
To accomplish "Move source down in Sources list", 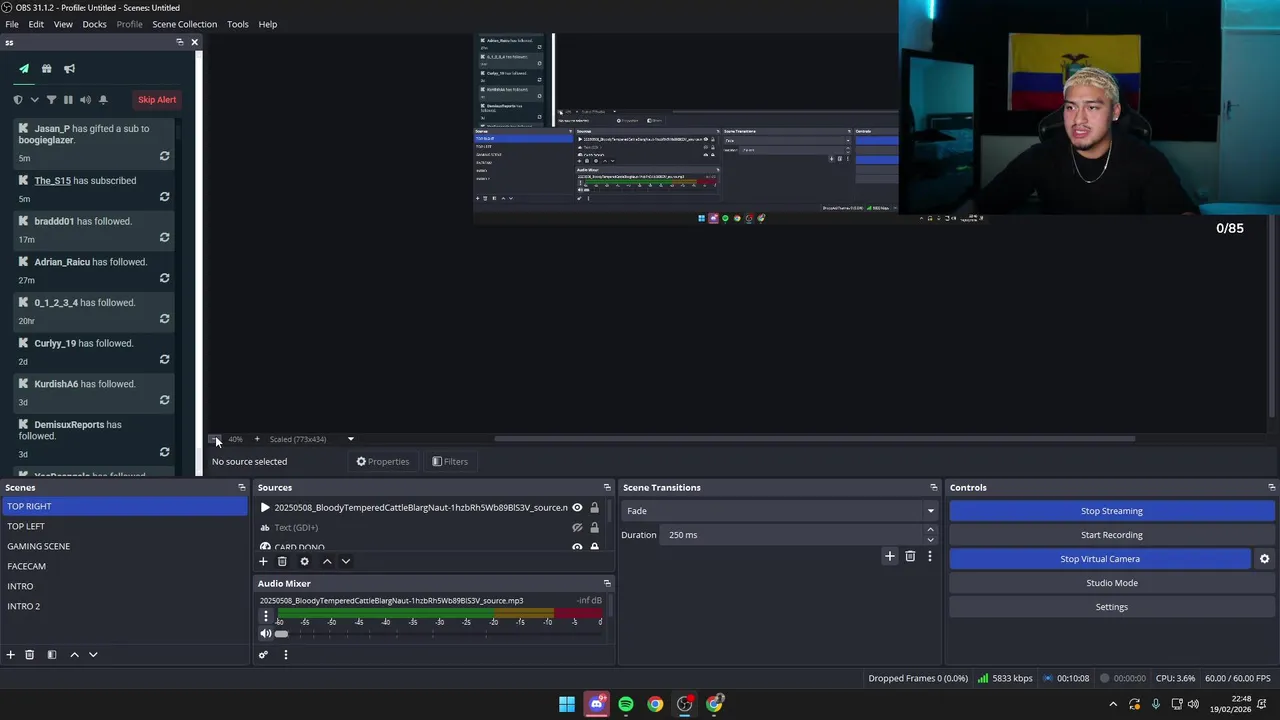I will (346, 562).
